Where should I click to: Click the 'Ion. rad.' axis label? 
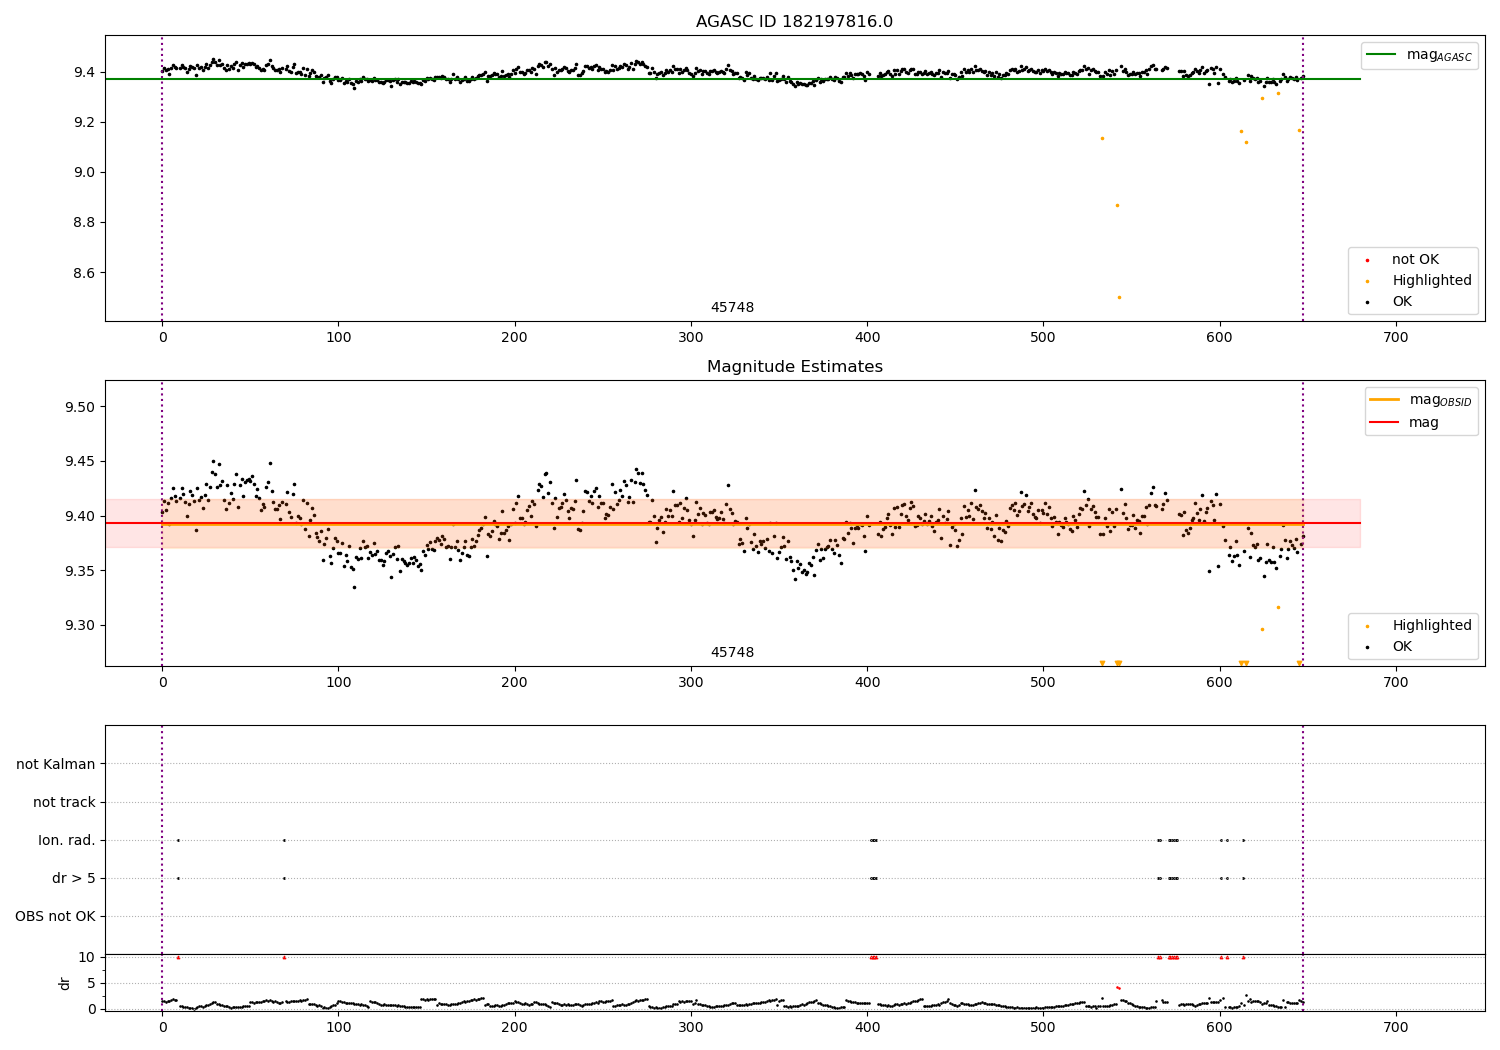(x=67, y=840)
